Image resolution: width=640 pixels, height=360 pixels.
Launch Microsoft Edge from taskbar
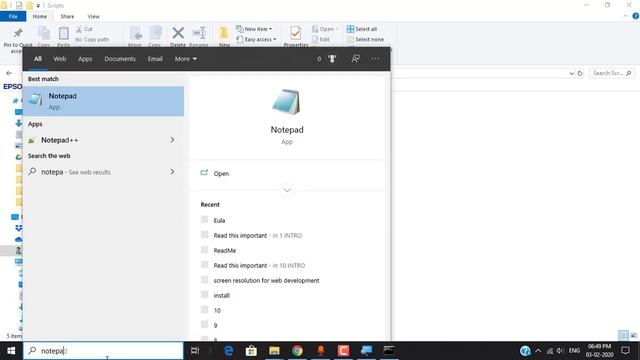[x=229, y=351]
